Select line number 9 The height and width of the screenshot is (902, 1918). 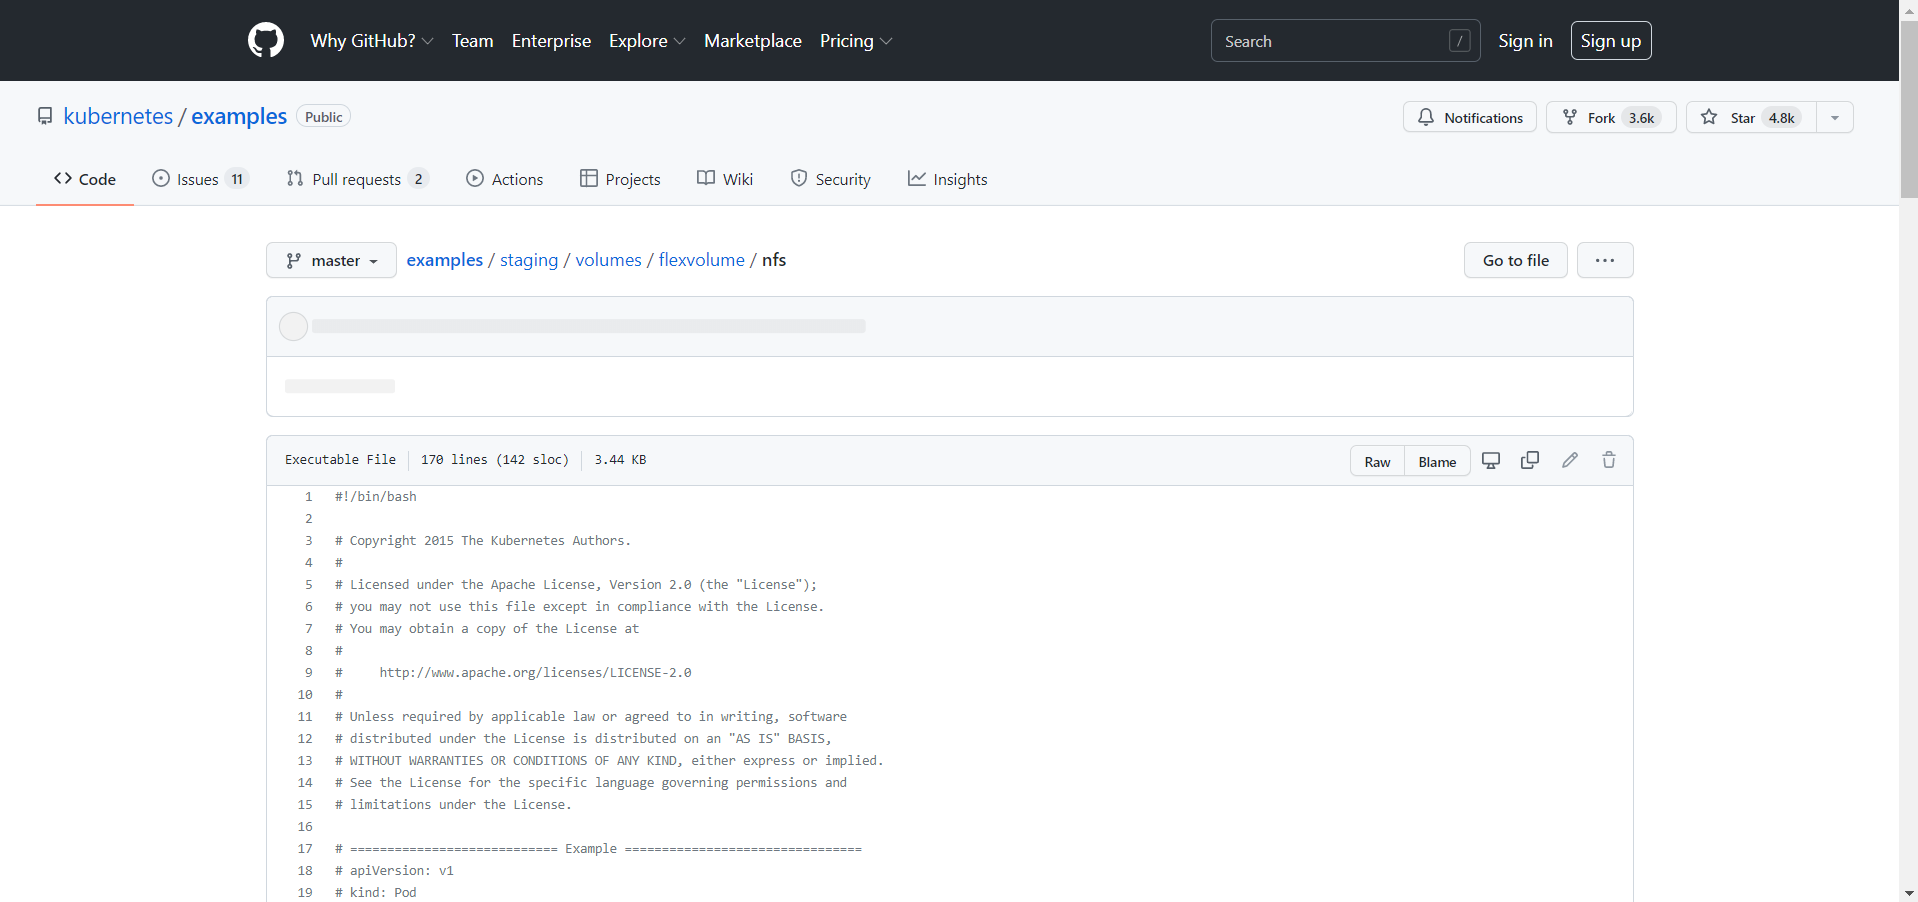tap(308, 673)
